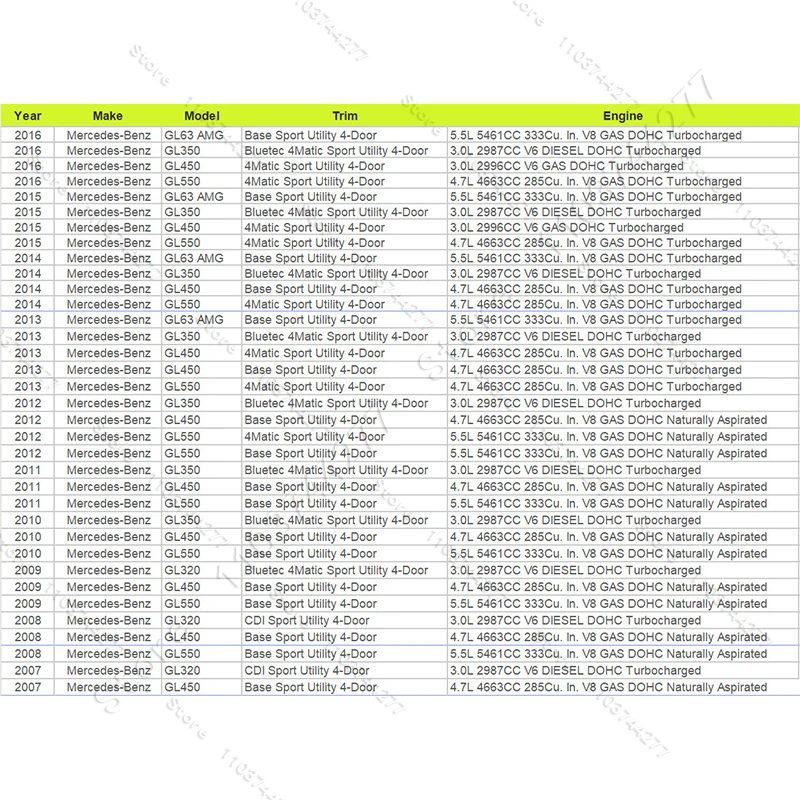
Task: Click the Mercedes-Benz make cell for 2009 GL450
Action: (x=108, y=587)
